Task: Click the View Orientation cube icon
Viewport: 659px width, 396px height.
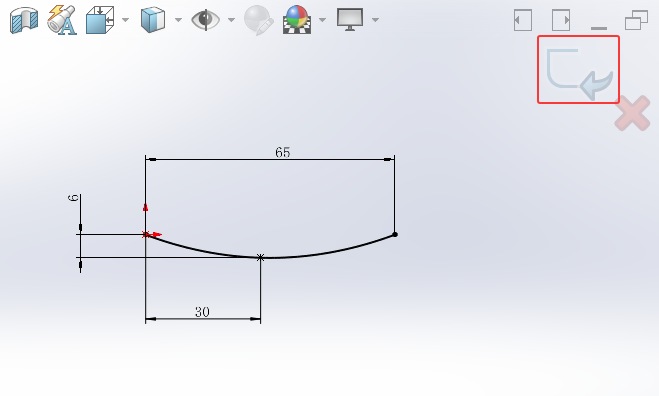Action: [100, 20]
